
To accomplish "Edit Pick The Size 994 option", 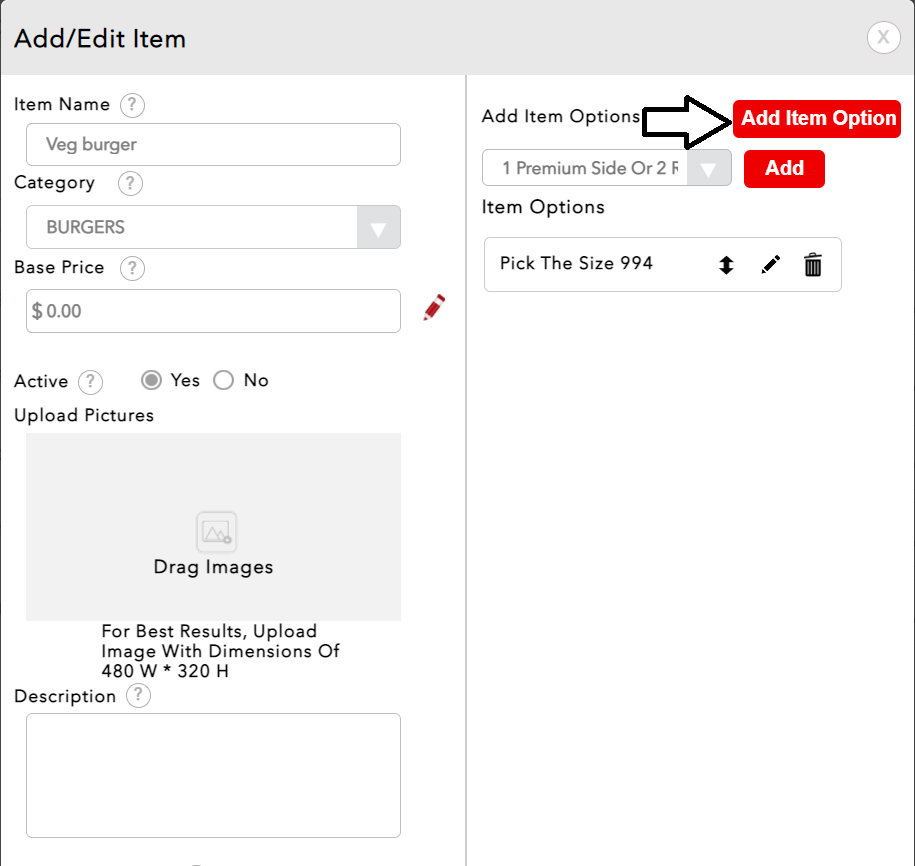I will [770, 265].
